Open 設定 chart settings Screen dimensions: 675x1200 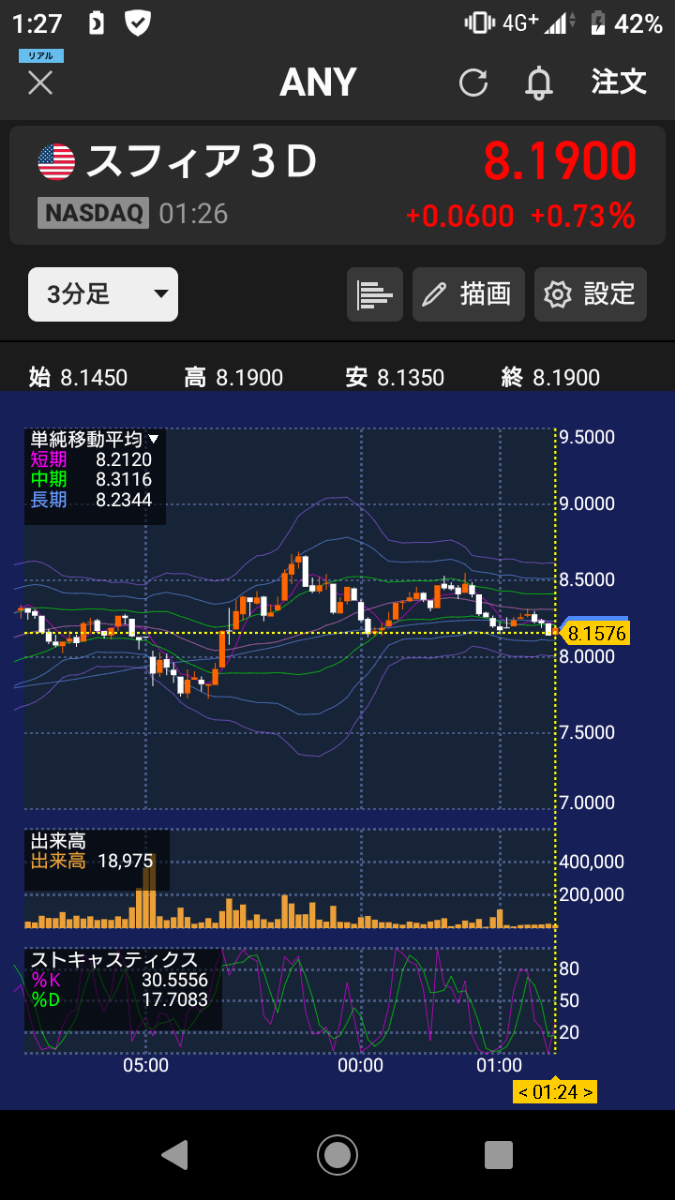(590, 294)
